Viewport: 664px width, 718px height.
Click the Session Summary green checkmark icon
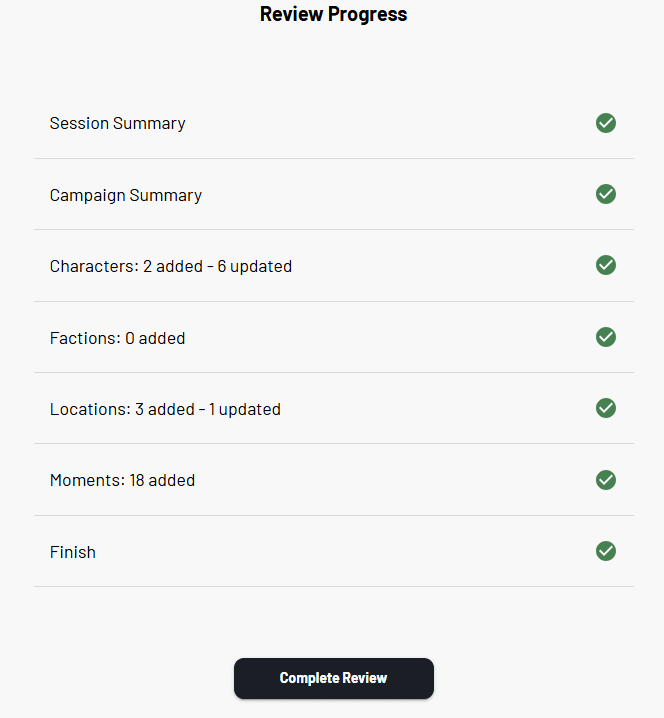tap(605, 123)
